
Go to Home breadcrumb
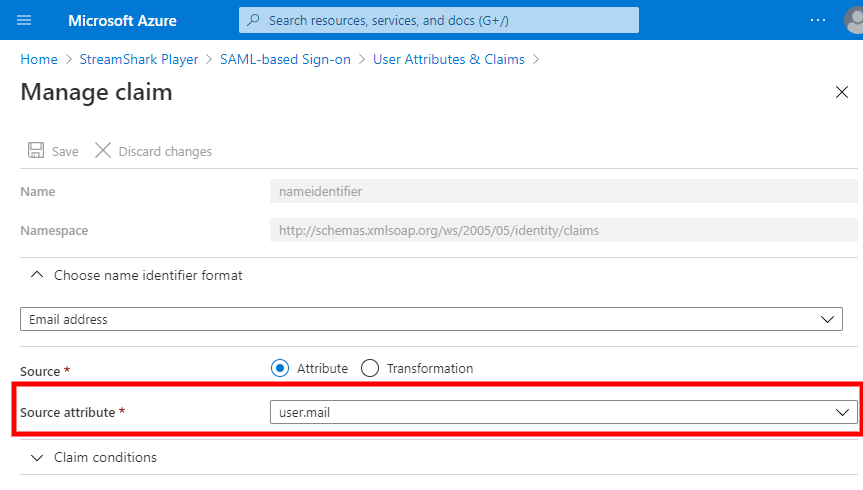tap(39, 59)
